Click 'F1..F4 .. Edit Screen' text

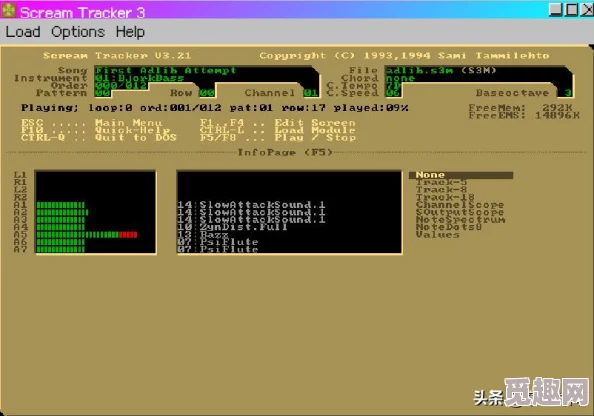(x=278, y=123)
